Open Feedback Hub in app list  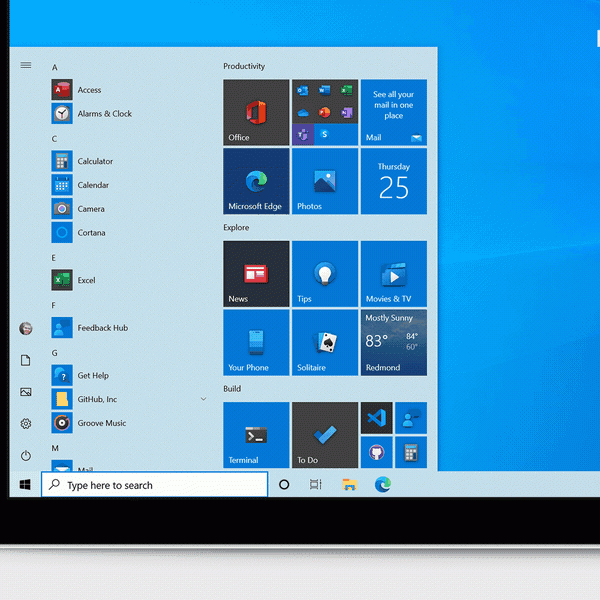(x=130, y=328)
